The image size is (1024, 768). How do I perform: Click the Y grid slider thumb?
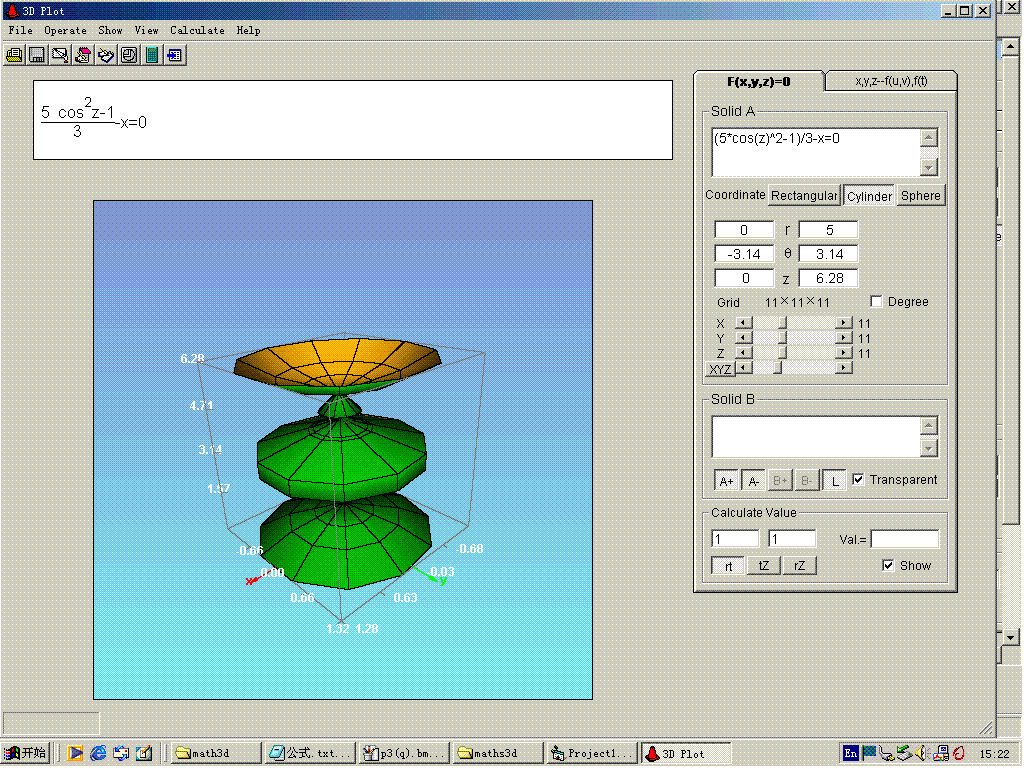click(x=783, y=338)
